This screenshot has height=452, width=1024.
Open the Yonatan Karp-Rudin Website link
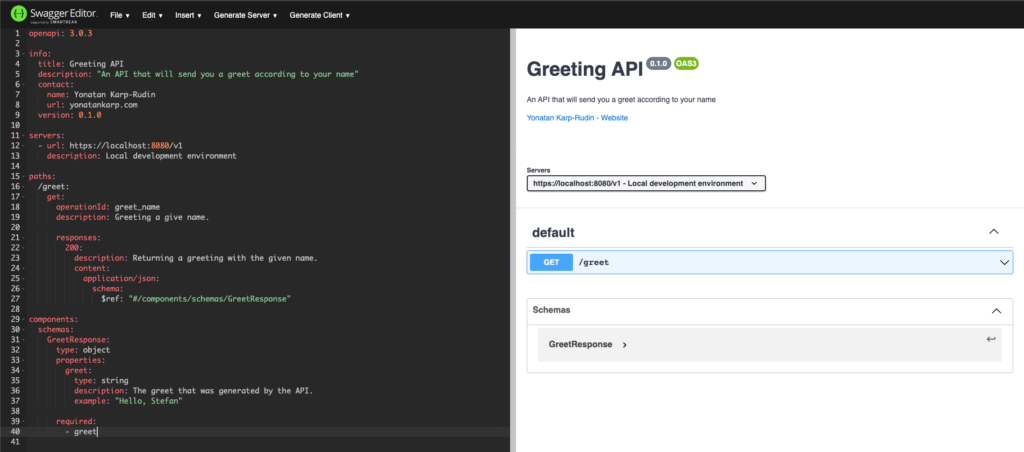click(x=577, y=118)
